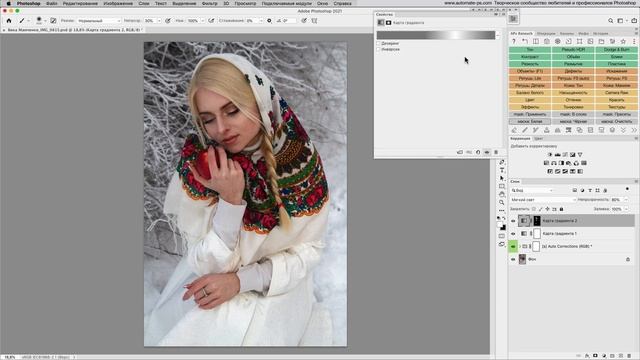Image resolution: width=640 pixels, height=360 pixels.
Task: Enable the Dither checkbox
Action: point(378,43)
